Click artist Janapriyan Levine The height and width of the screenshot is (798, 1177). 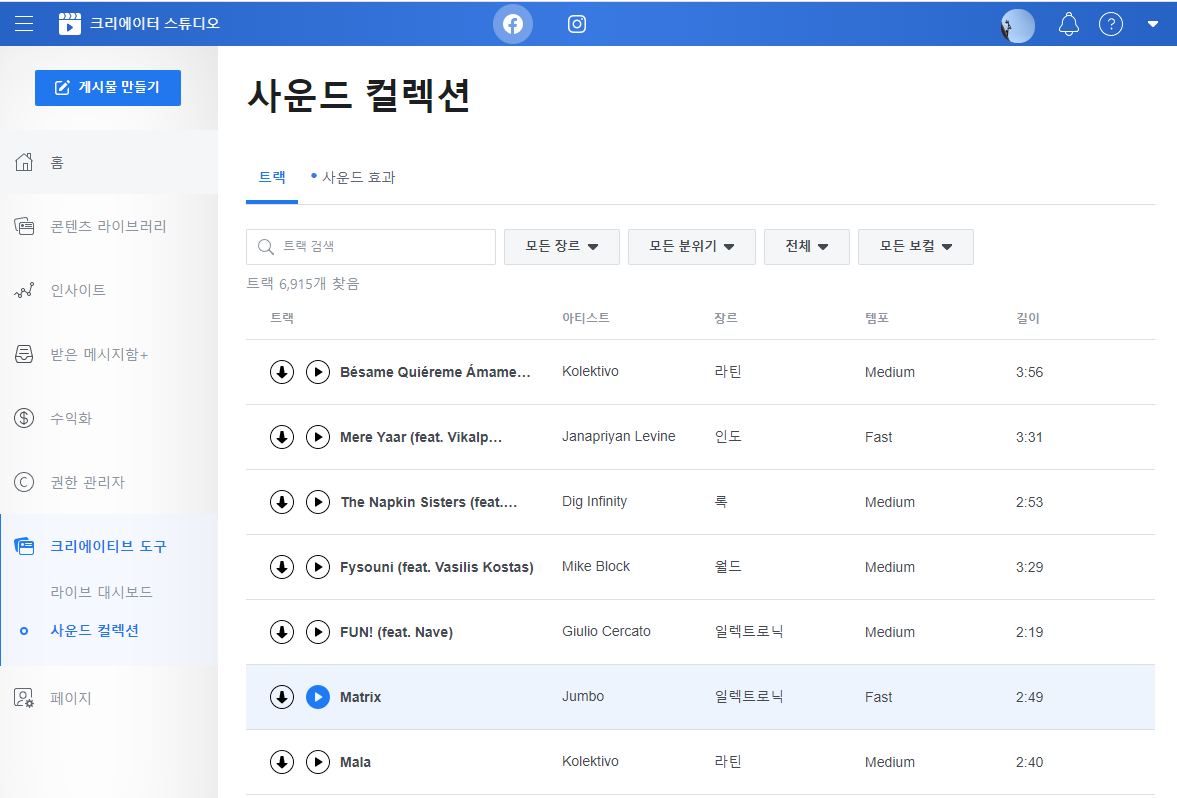pyautogui.click(x=619, y=437)
